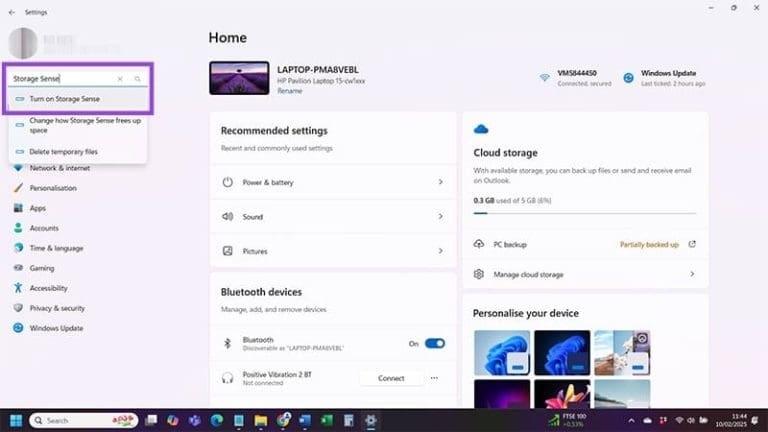The image size is (768, 432).
Task: Click the taskbar Search box
Action: [84, 420]
